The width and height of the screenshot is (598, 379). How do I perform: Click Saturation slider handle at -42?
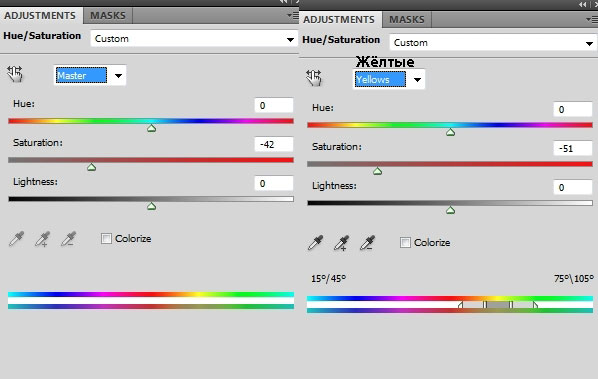coord(92,167)
